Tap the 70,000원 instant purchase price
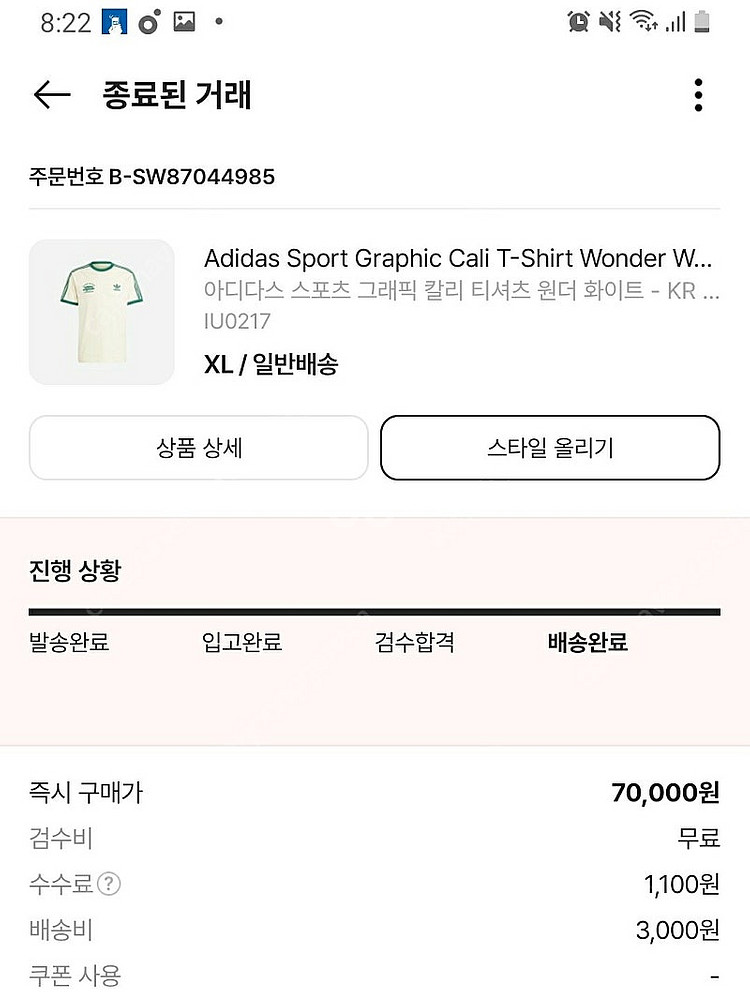This screenshot has height=998, width=750. (x=665, y=793)
